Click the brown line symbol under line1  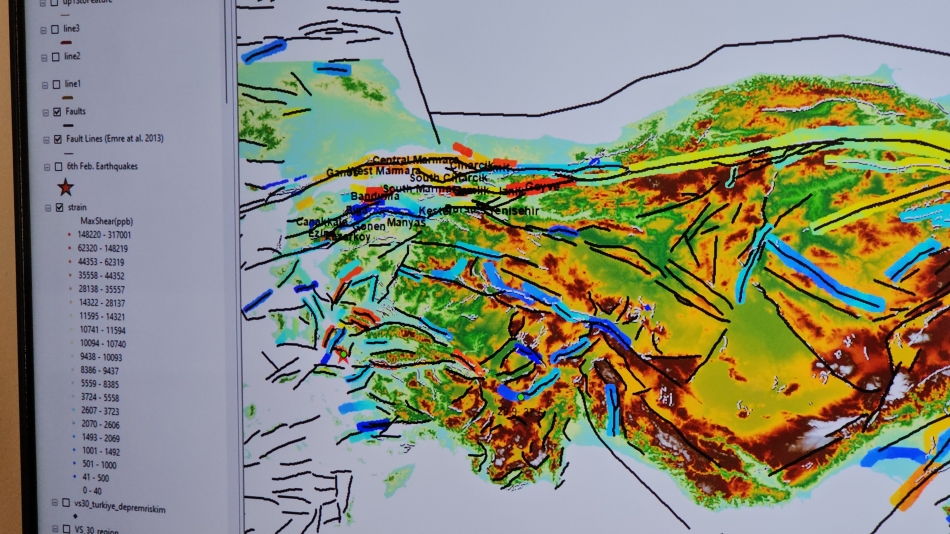68,98
